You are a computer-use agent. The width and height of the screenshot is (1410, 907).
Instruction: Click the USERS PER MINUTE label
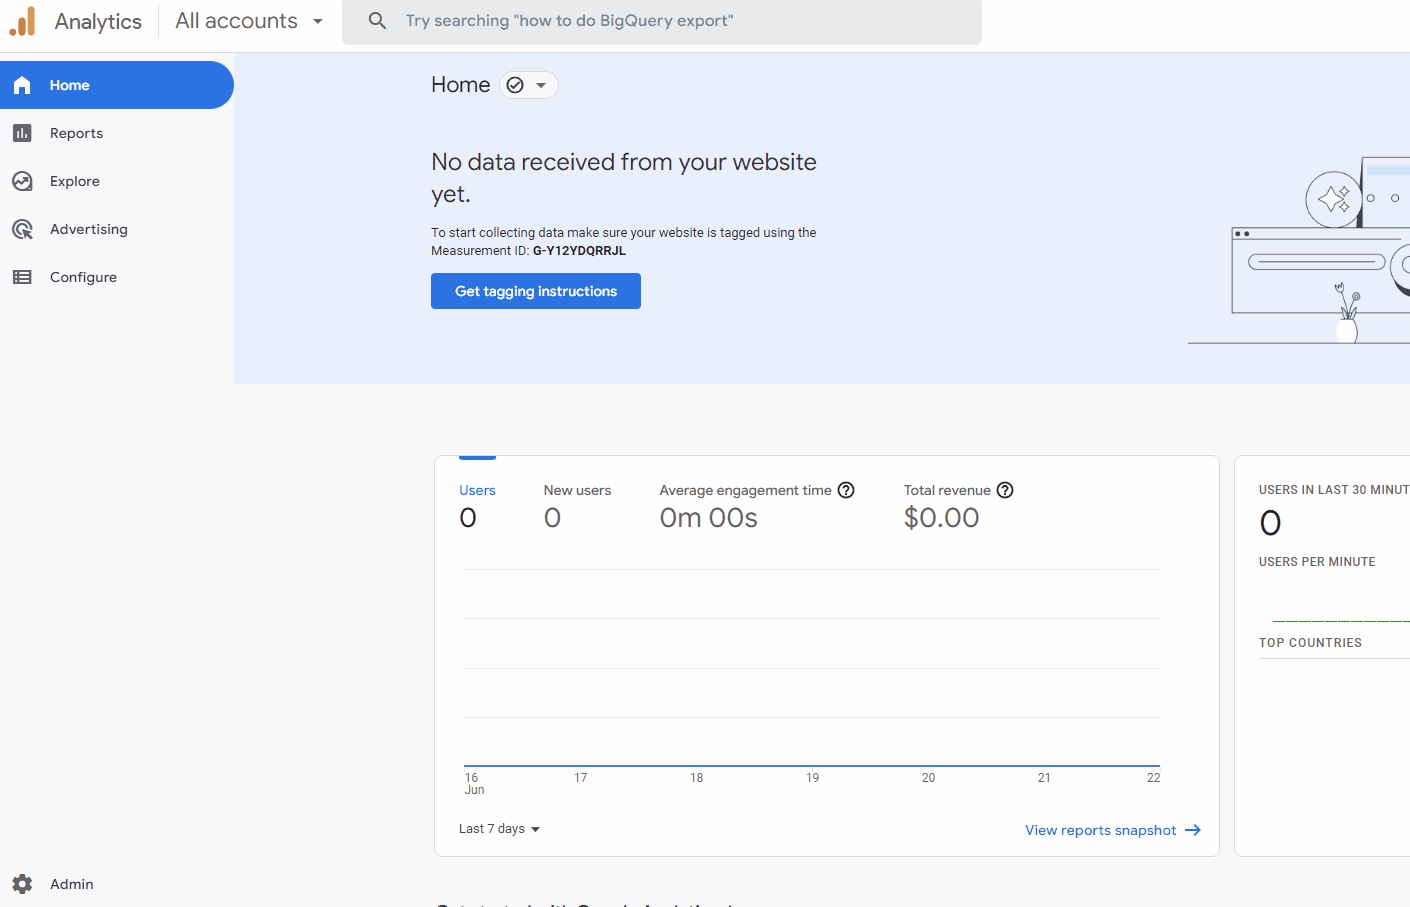[1317, 562]
